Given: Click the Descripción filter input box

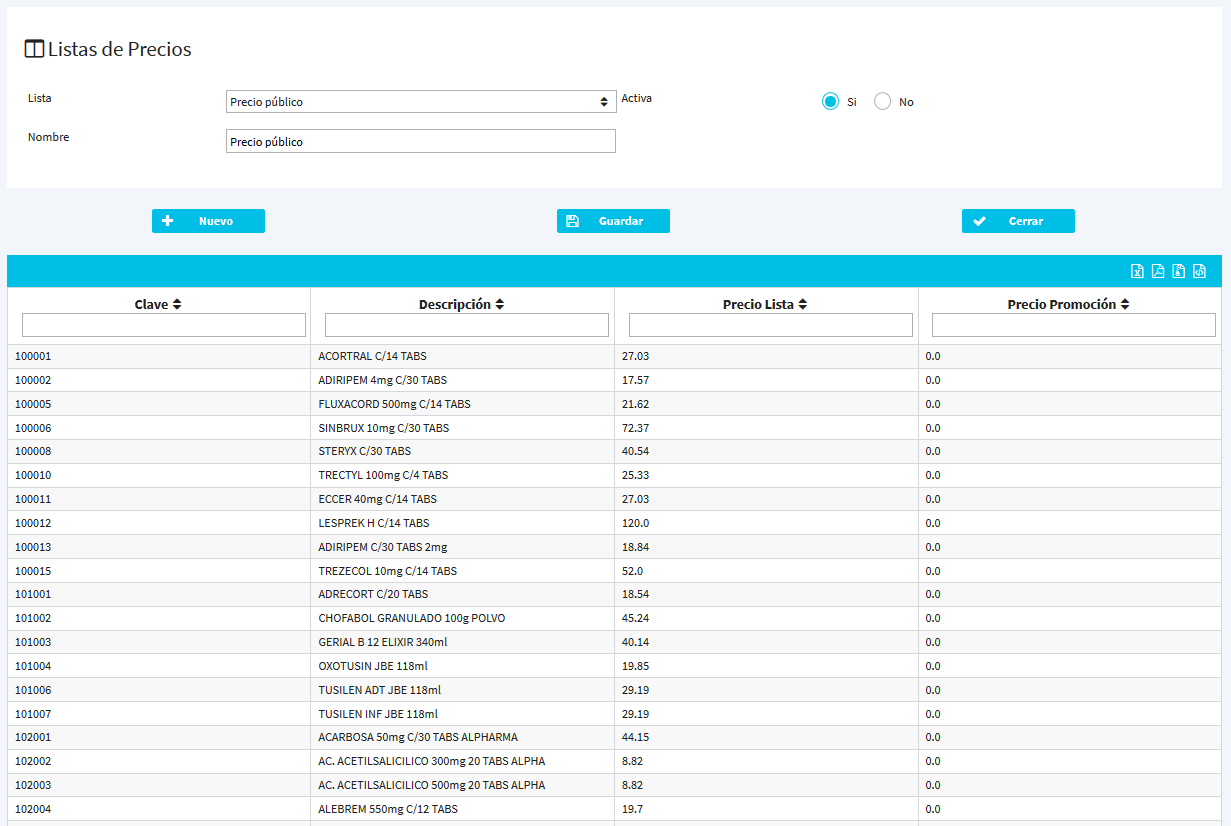Looking at the screenshot, I should pyautogui.click(x=467, y=325).
